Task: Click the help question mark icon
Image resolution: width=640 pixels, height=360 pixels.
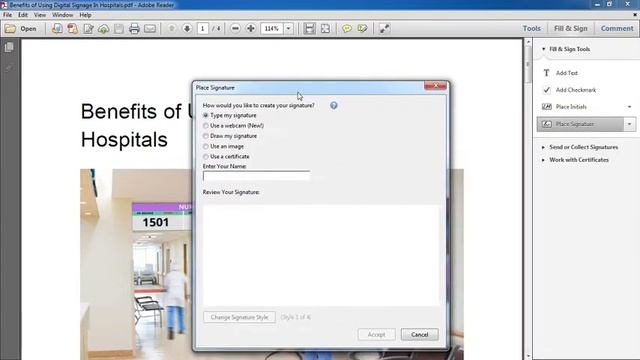Action: pyautogui.click(x=334, y=105)
